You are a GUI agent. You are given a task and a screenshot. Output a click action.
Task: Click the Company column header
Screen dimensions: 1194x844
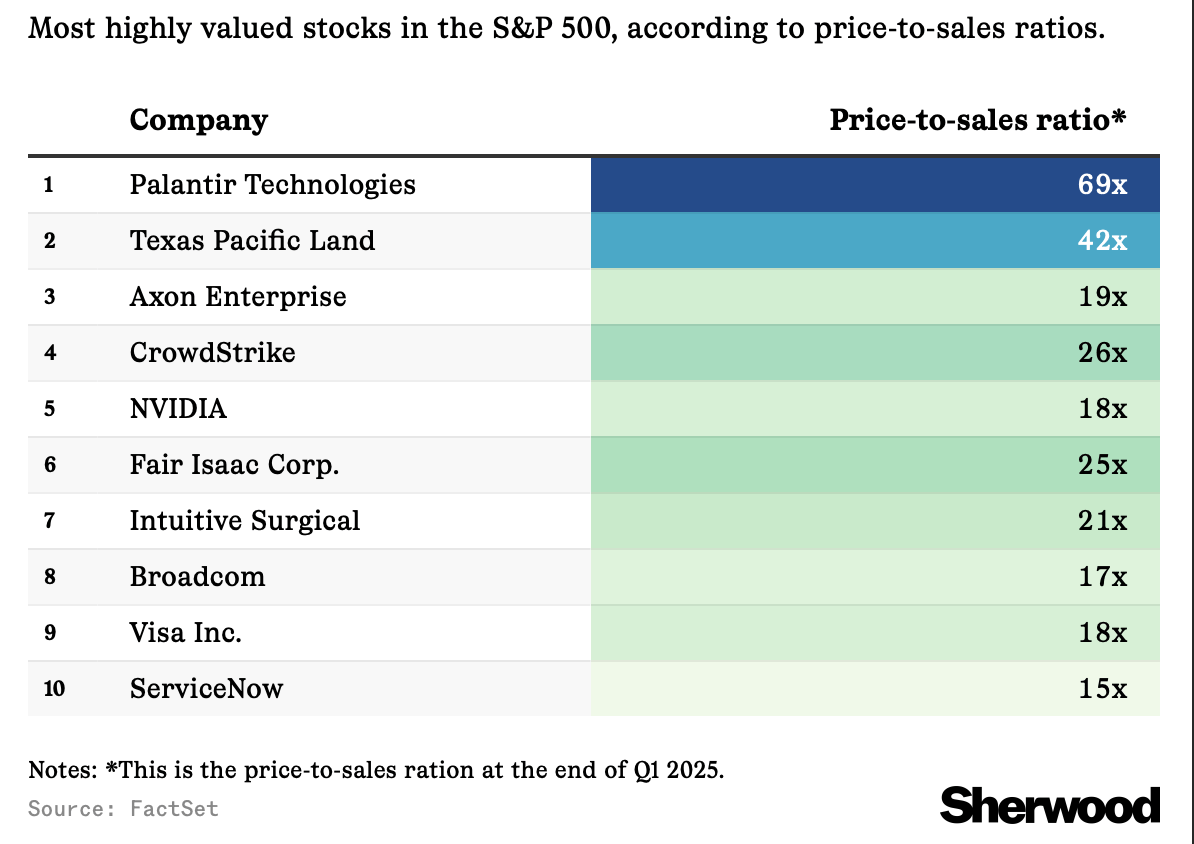point(199,120)
